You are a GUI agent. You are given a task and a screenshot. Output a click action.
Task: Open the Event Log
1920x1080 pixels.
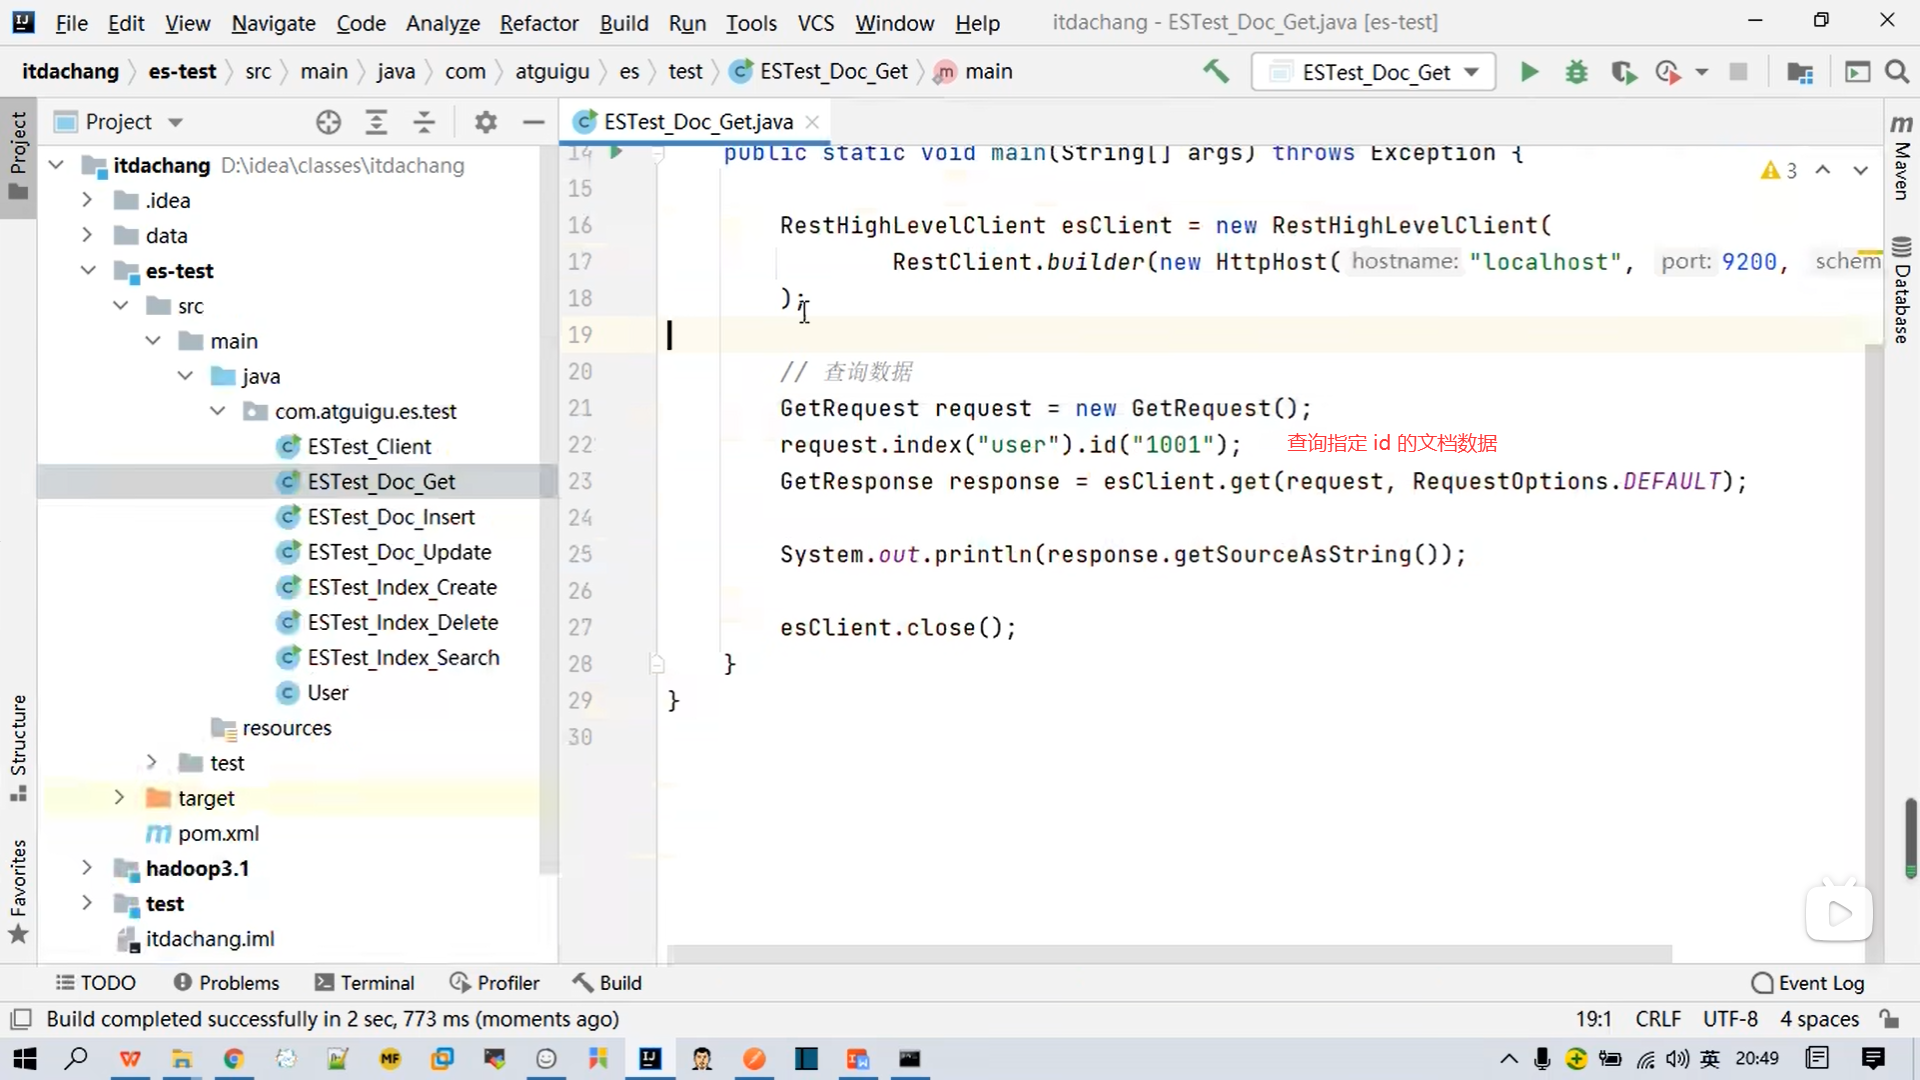(x=1809, y=983)
